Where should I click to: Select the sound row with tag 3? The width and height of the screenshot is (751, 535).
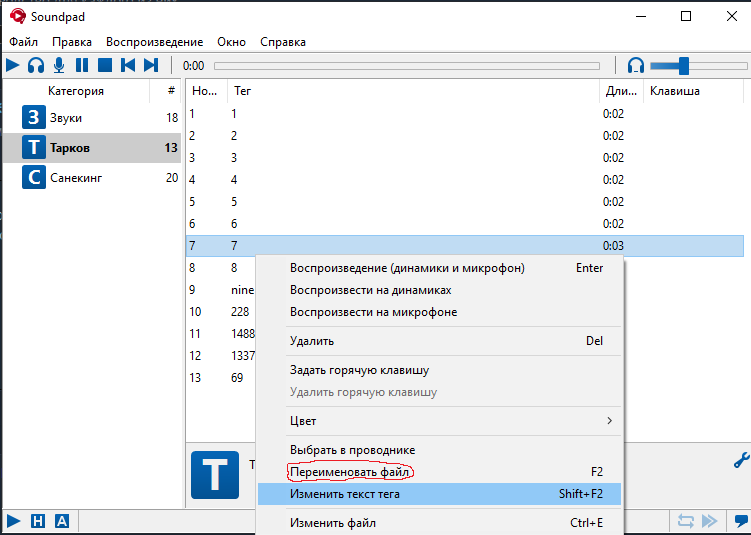[465, 158]
